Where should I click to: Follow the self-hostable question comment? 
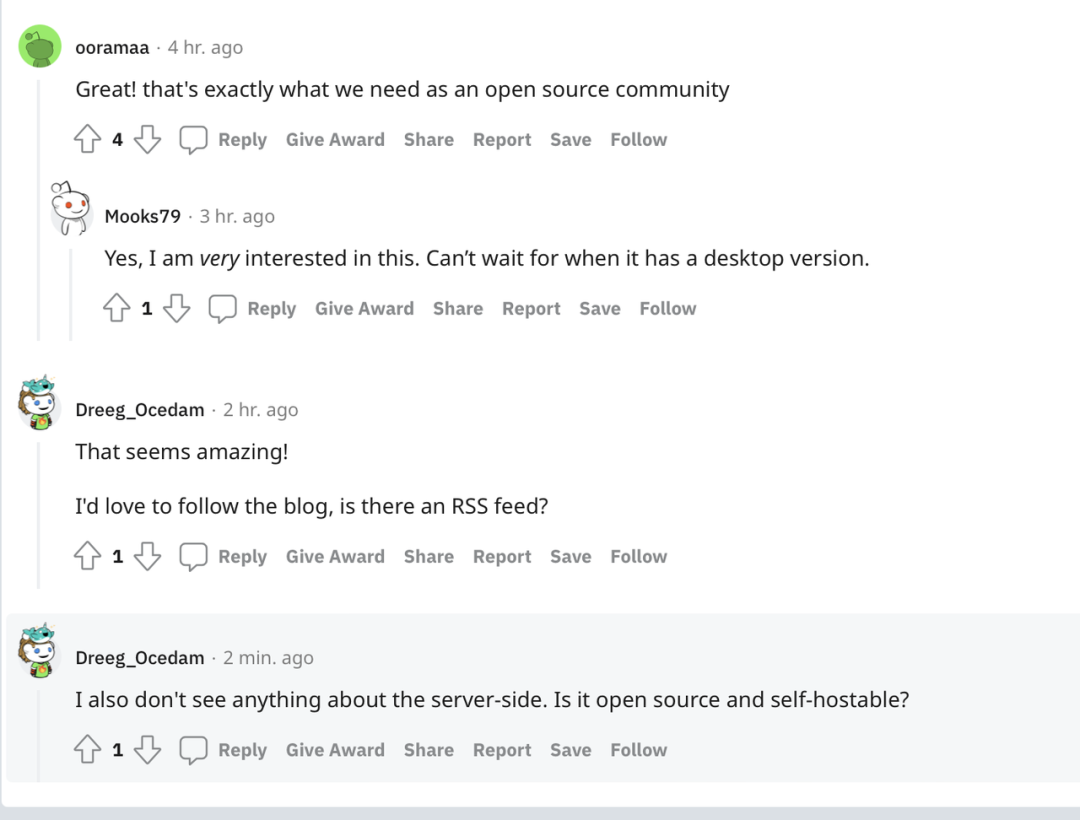click(x=638, y=750)
